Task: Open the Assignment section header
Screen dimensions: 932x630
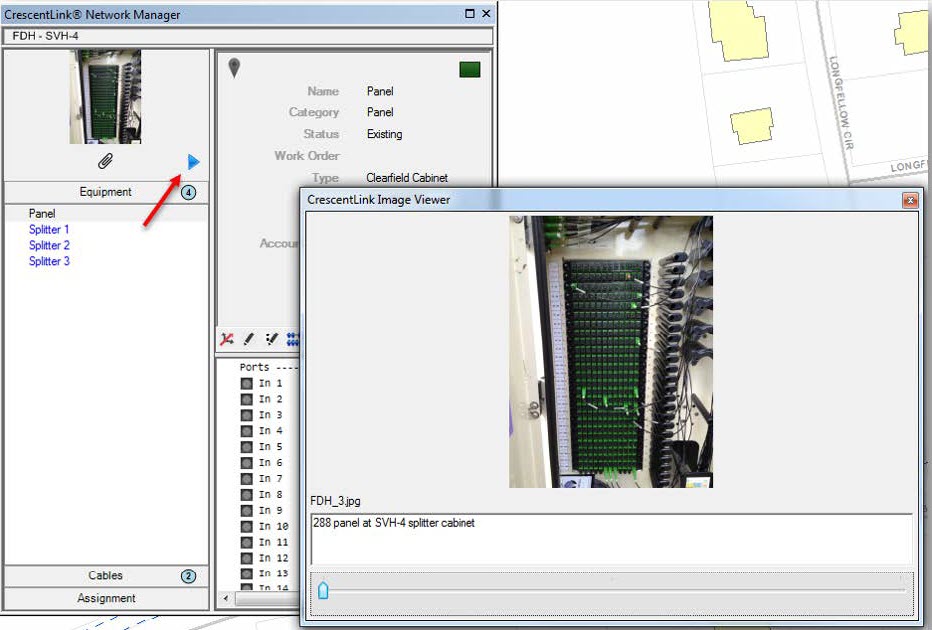Action: (x=106, y=598)
